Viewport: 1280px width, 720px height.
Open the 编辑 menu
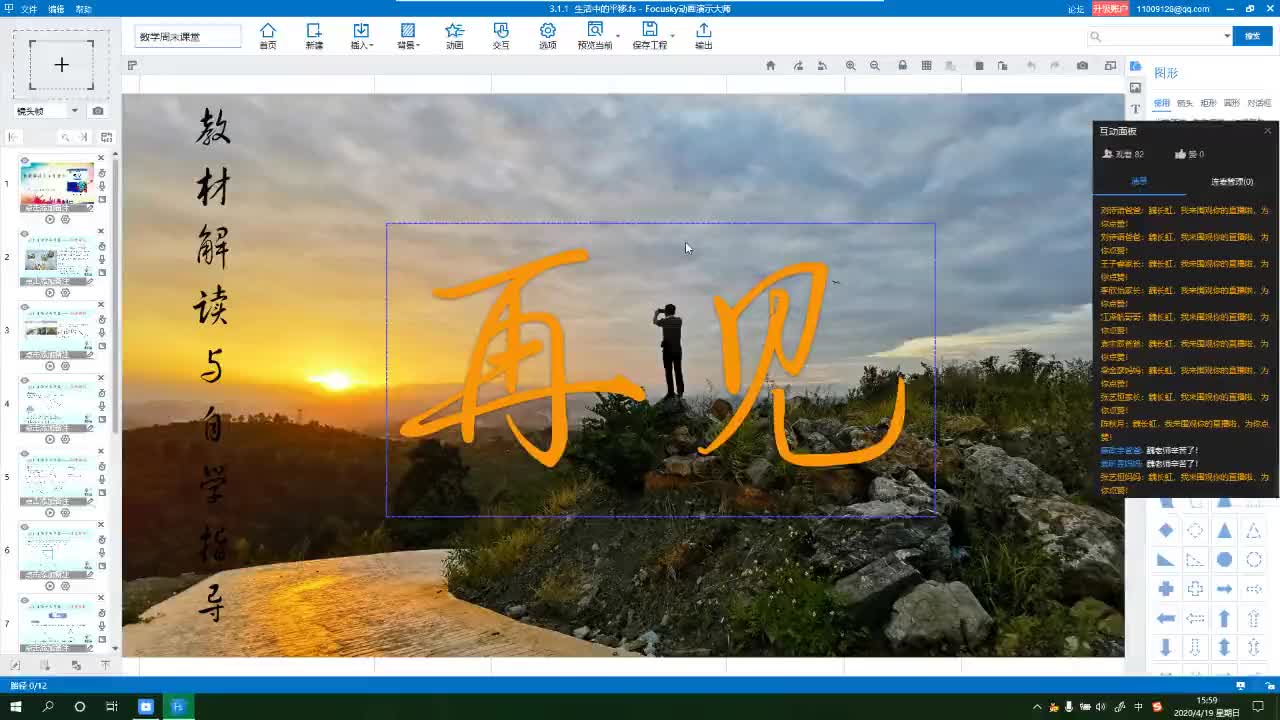56,9
